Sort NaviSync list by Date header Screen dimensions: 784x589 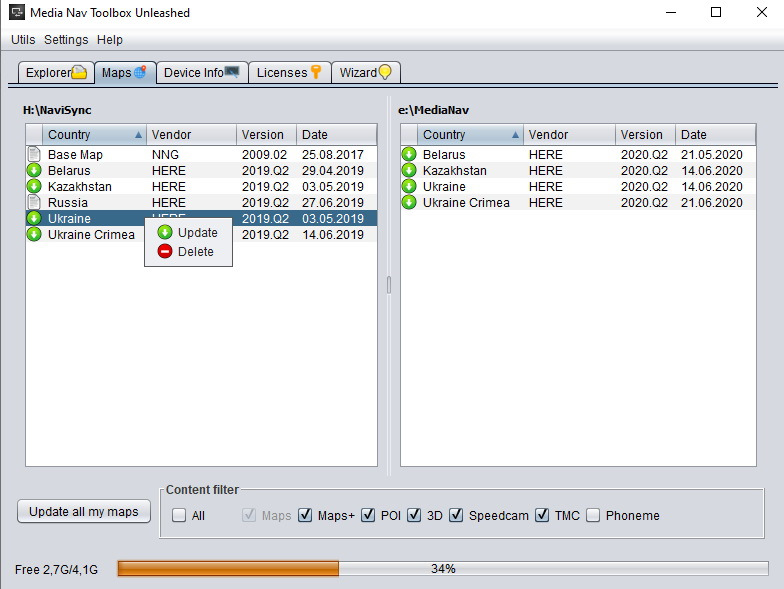[336, 134]
